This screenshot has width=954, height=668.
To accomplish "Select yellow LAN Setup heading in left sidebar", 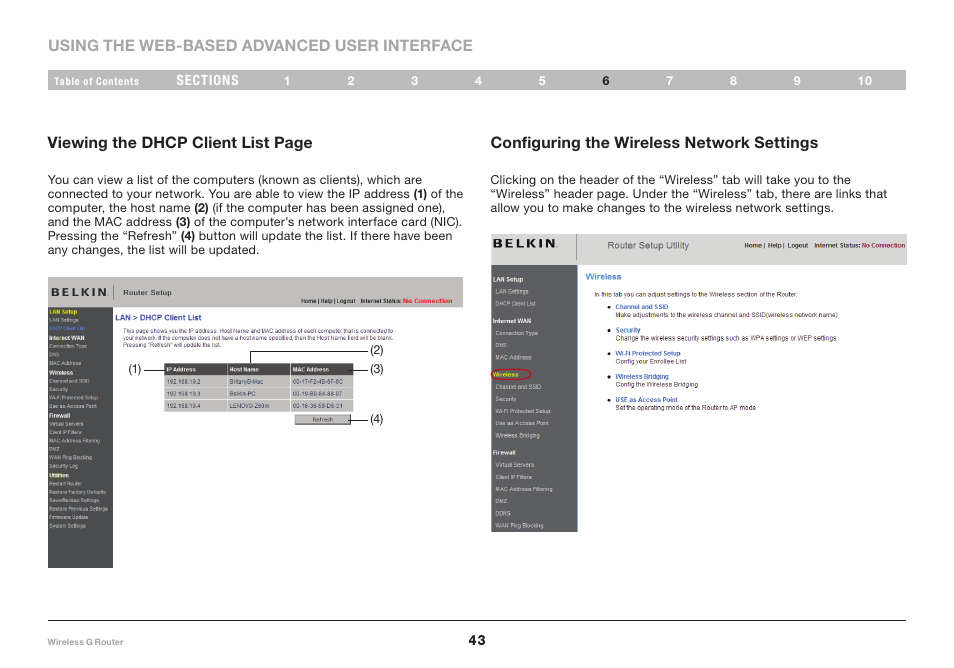I will point(63,311).
